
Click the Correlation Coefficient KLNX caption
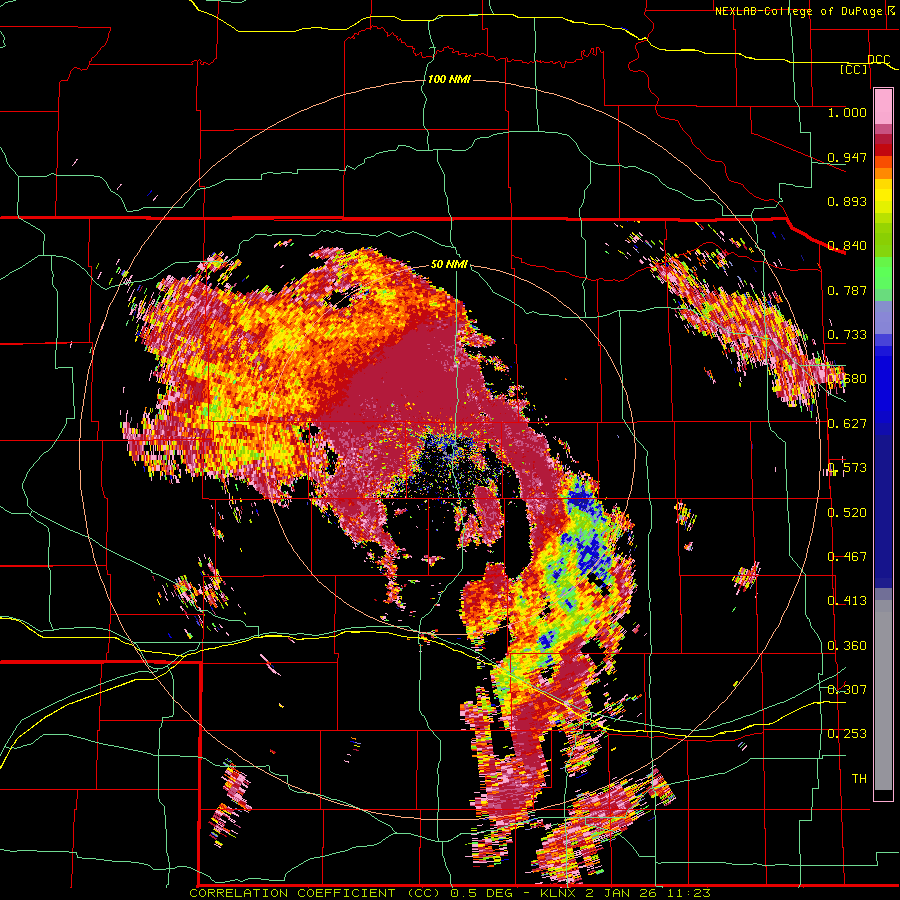tap(450, 893)
